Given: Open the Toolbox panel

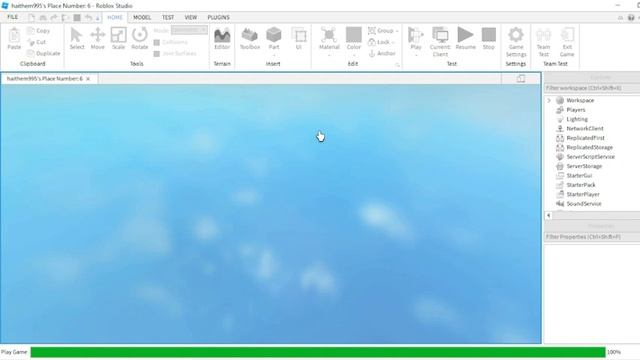Looking at the screenshot, I should click(x=249, y=38).
